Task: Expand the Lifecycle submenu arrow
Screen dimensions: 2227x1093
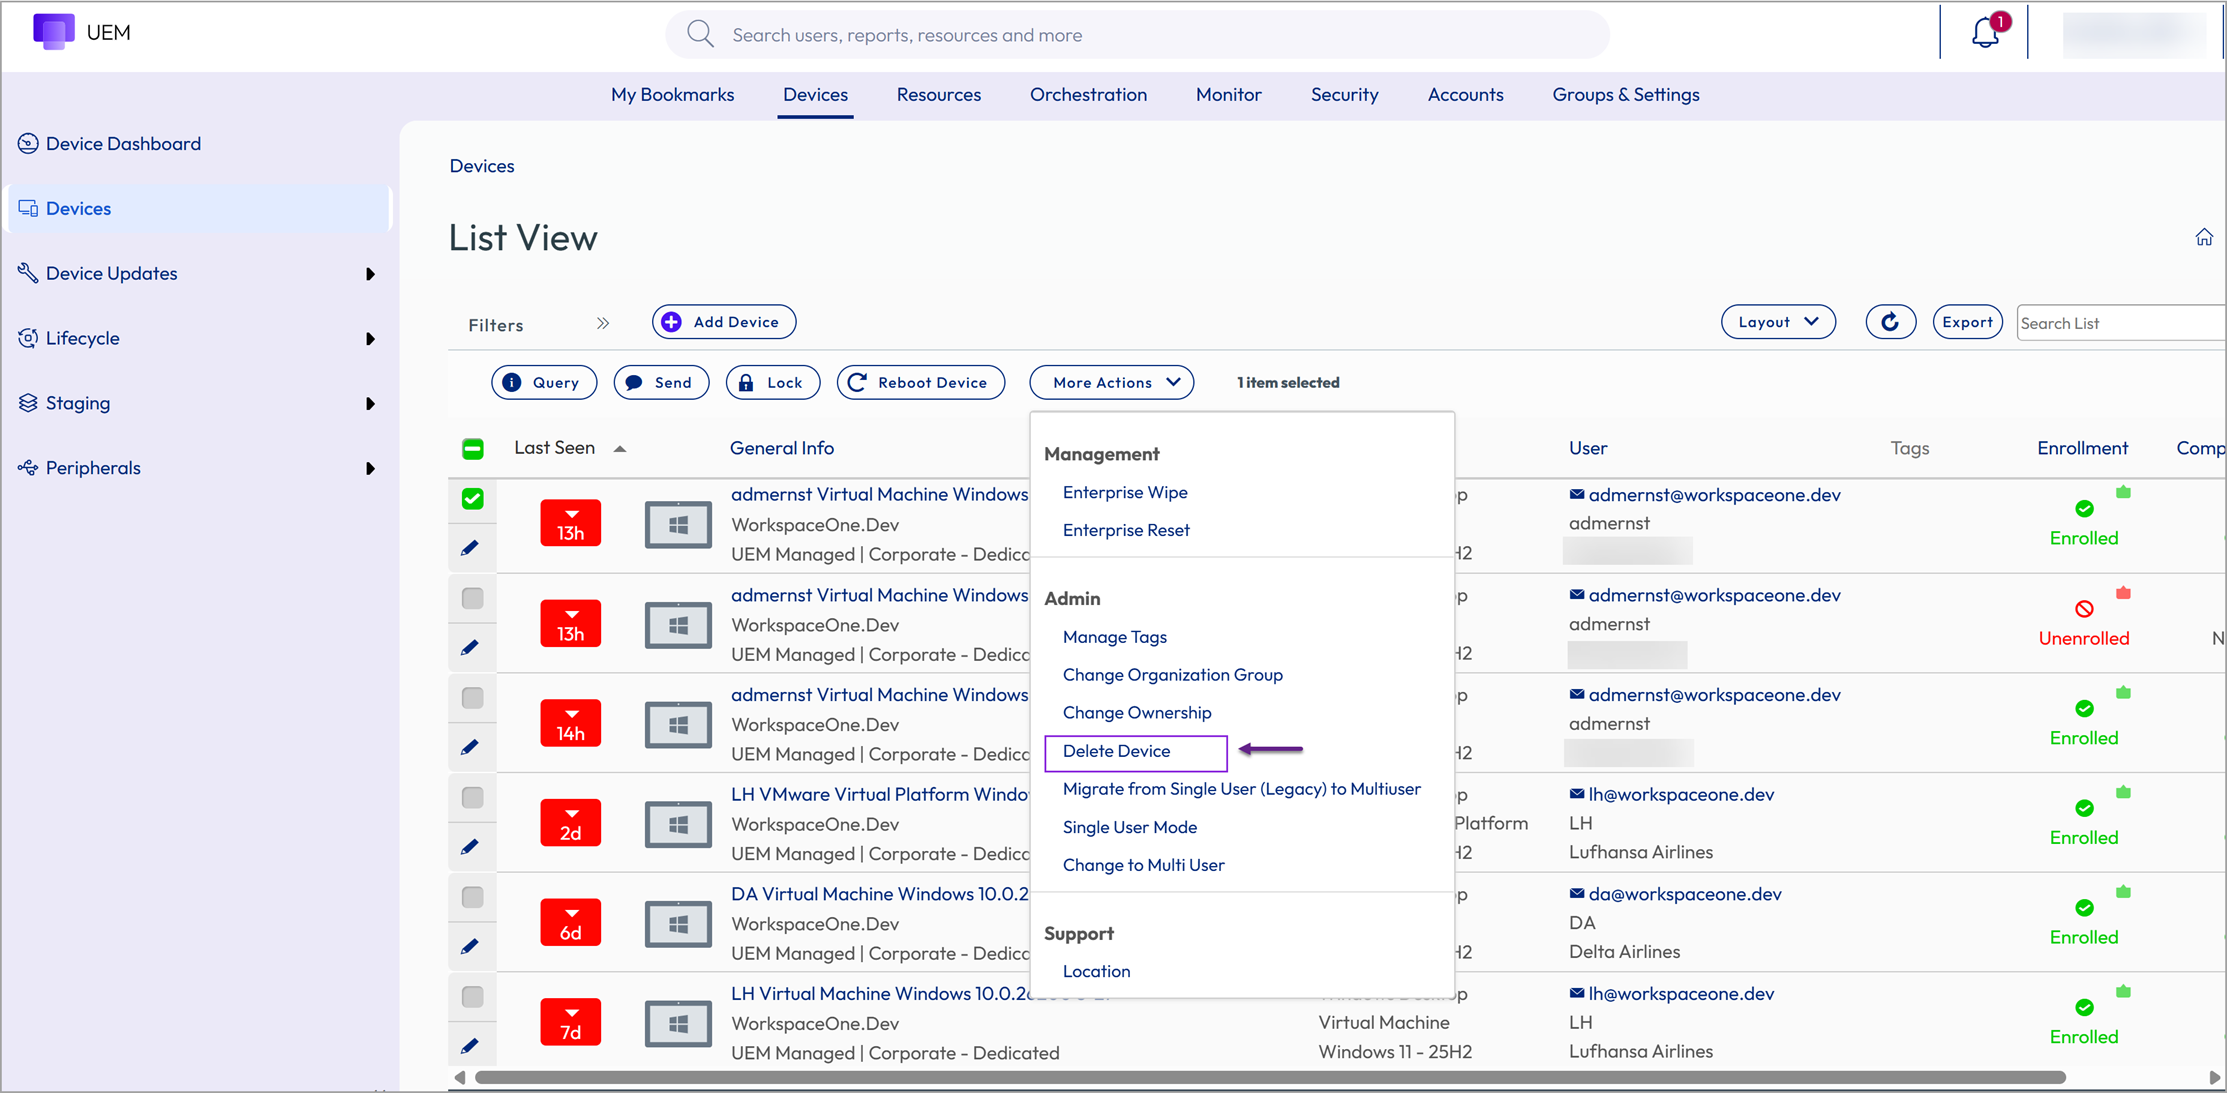Action: click(x=370, y=339)
